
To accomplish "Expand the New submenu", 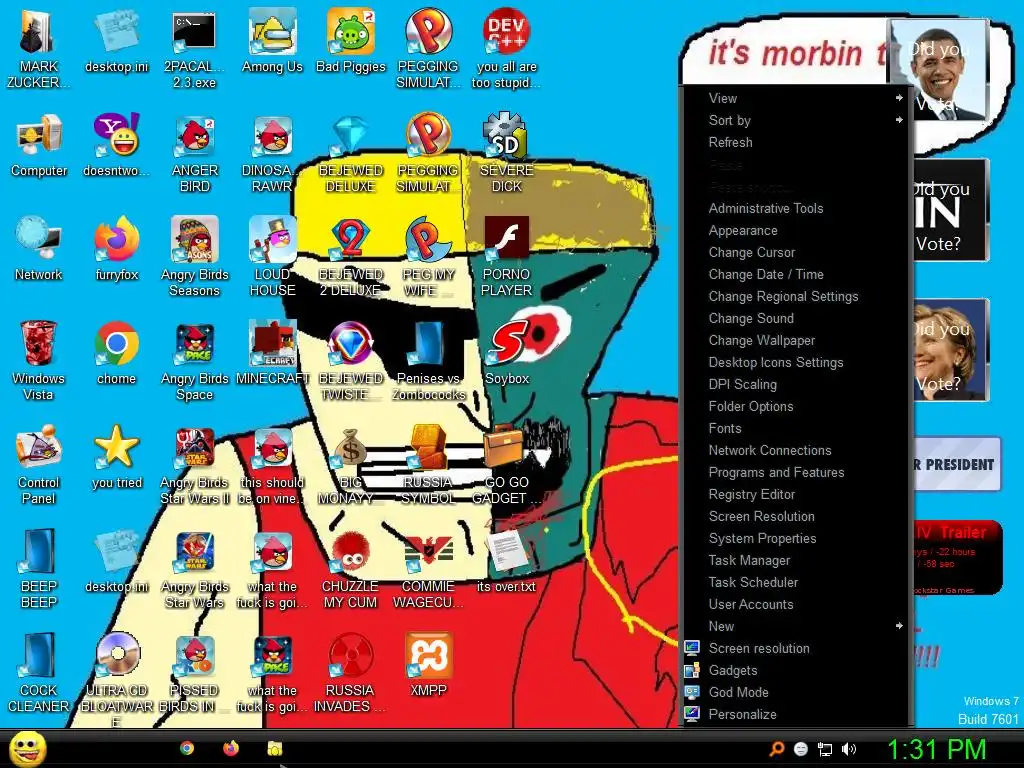I will tap(796, 626).
